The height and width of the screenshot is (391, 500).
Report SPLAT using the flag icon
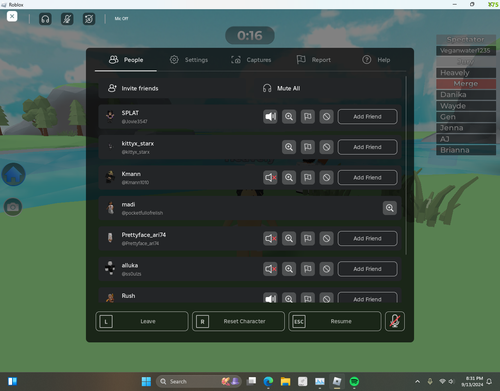[x=308, y=117]
